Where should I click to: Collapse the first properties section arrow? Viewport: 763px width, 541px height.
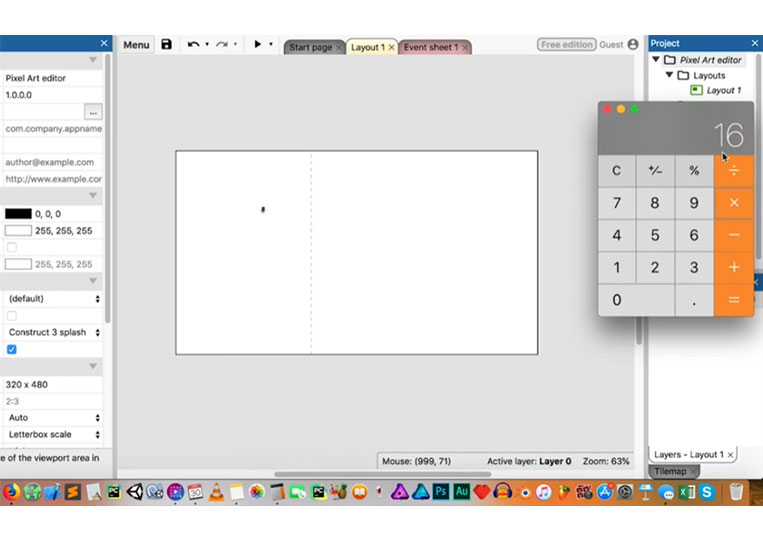[x=92, y=60]
